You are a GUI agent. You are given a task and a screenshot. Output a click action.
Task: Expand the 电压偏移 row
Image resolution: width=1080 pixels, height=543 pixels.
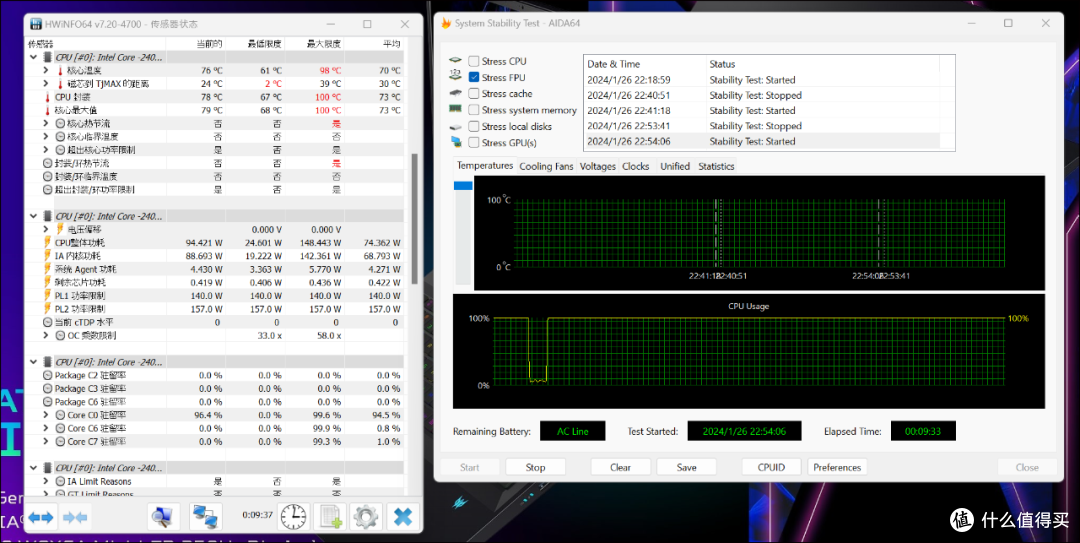(x=45, y=229)
